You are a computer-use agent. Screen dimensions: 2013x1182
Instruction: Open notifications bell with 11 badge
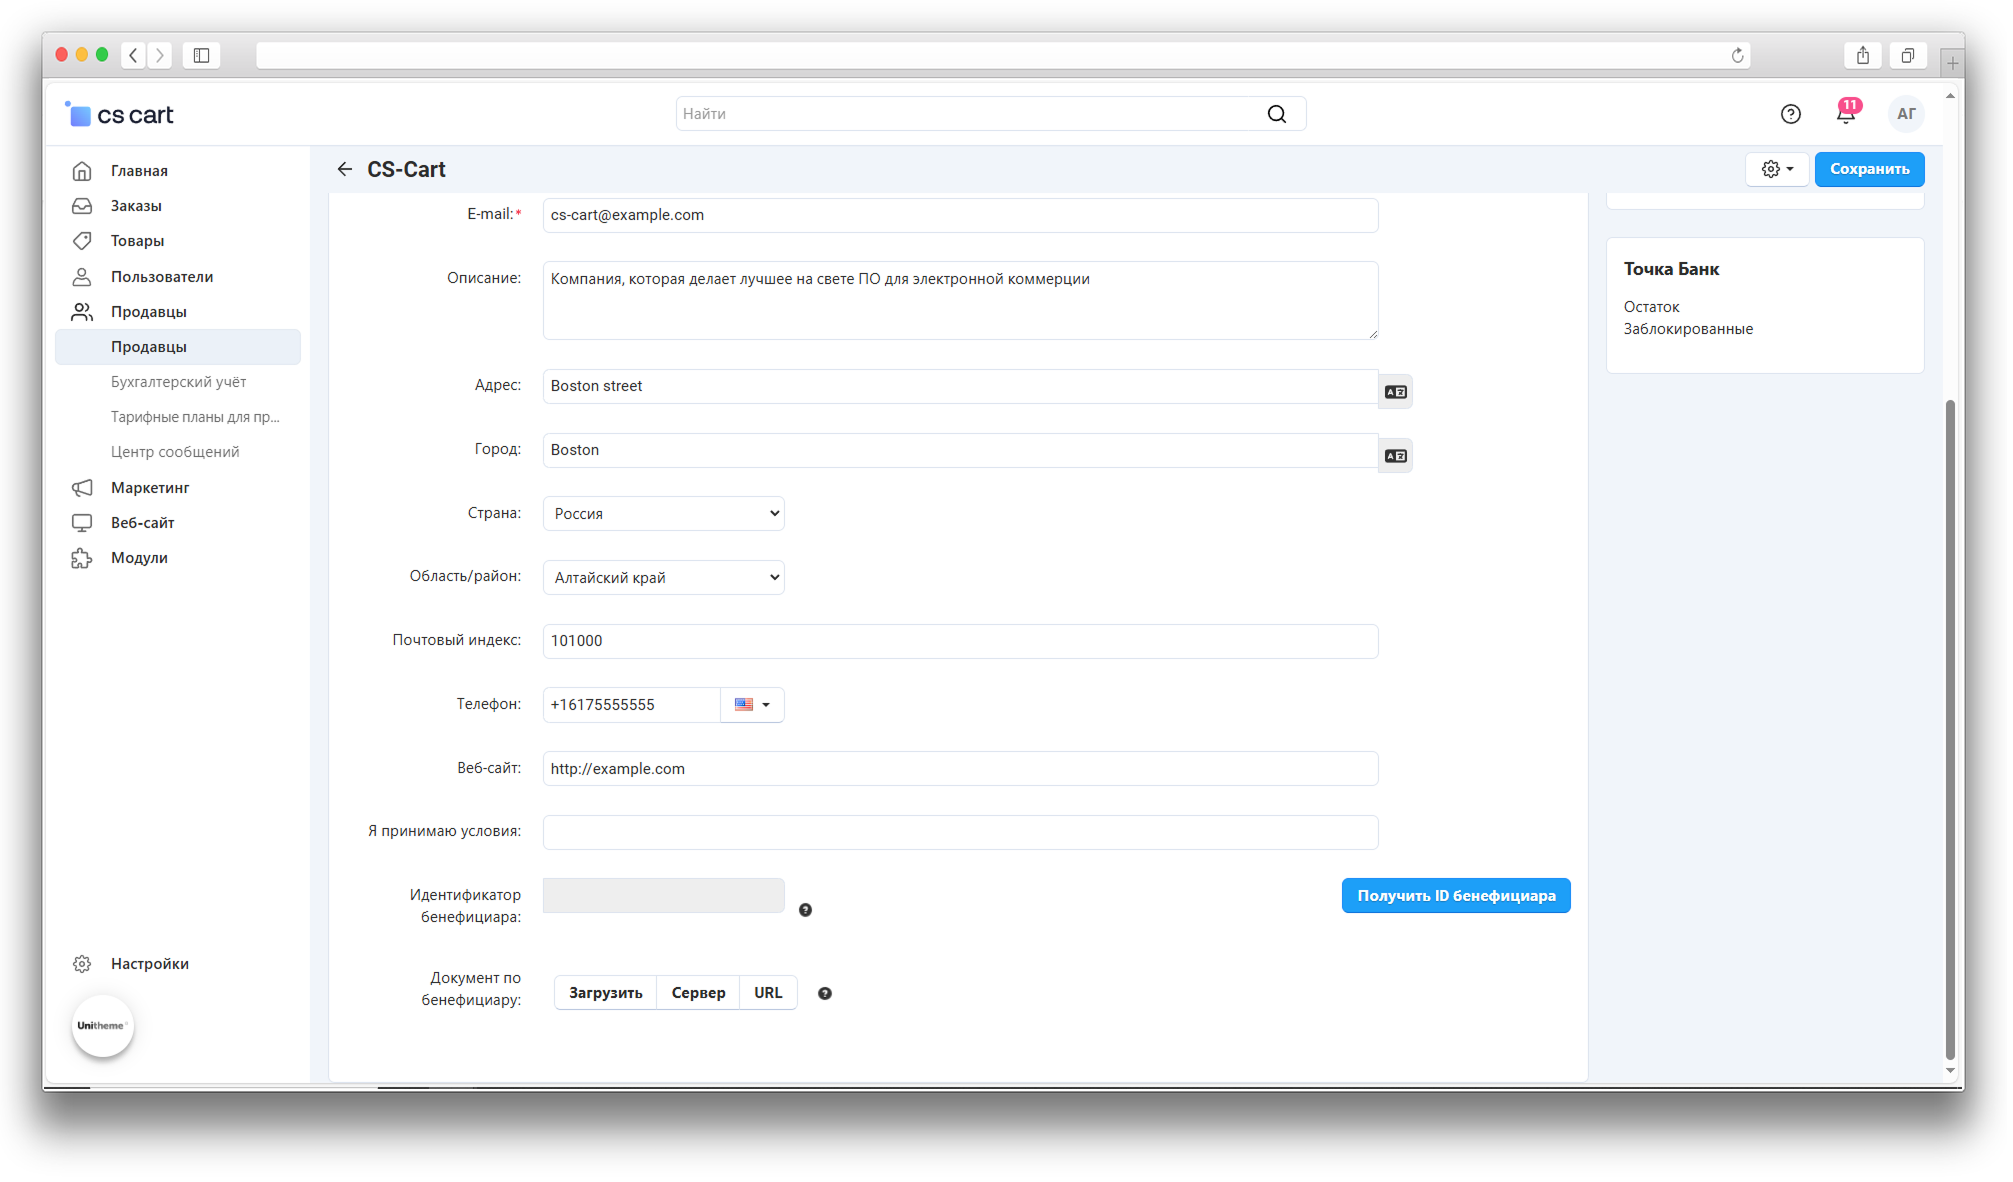pos(1845,114)
